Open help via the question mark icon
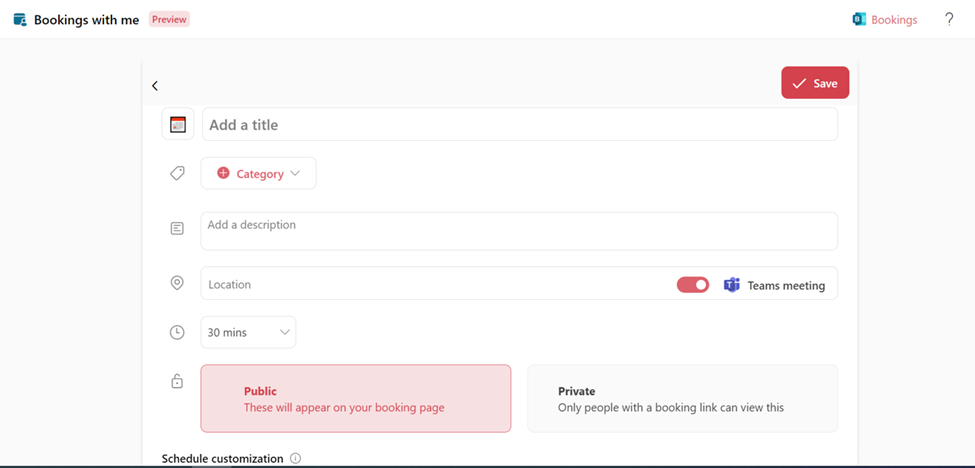 (949, 20)
